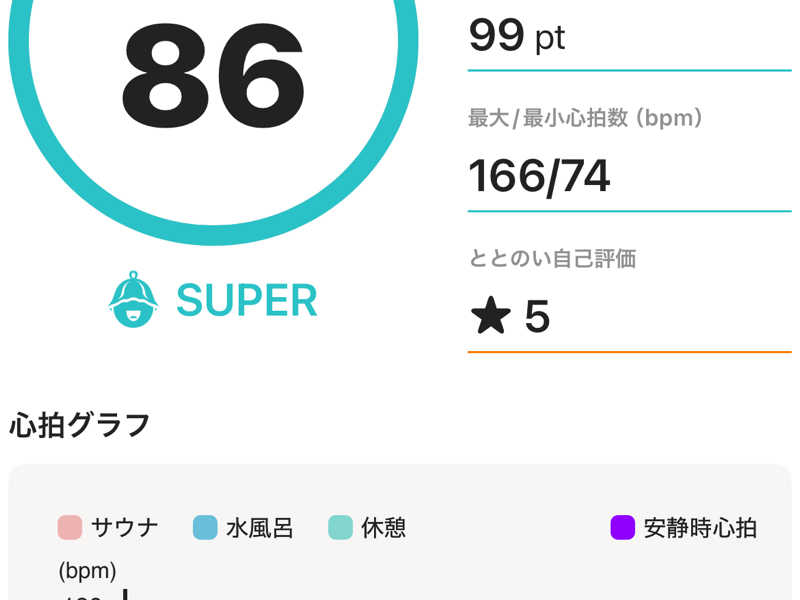The height and width of the screenshot is (600, 800).
Task: Toggle the 水風呂 legend text
Action: (x=260, y=528)
